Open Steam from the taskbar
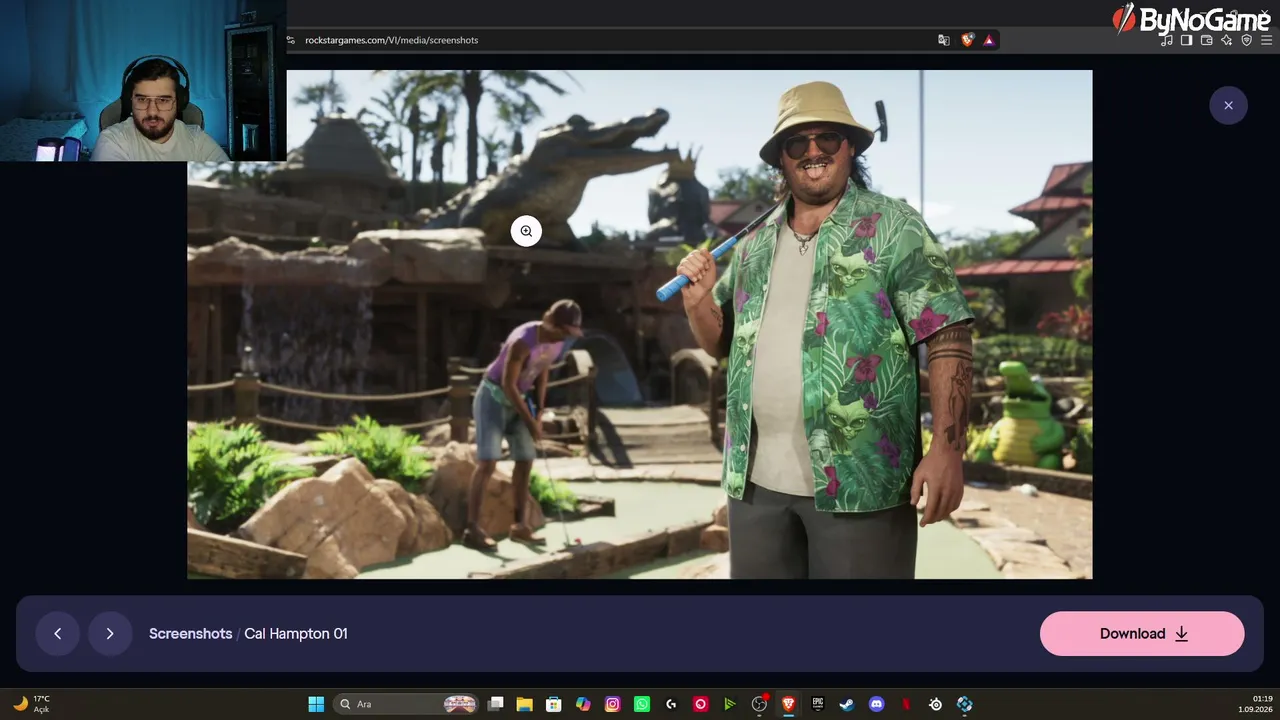 point(847,704)
